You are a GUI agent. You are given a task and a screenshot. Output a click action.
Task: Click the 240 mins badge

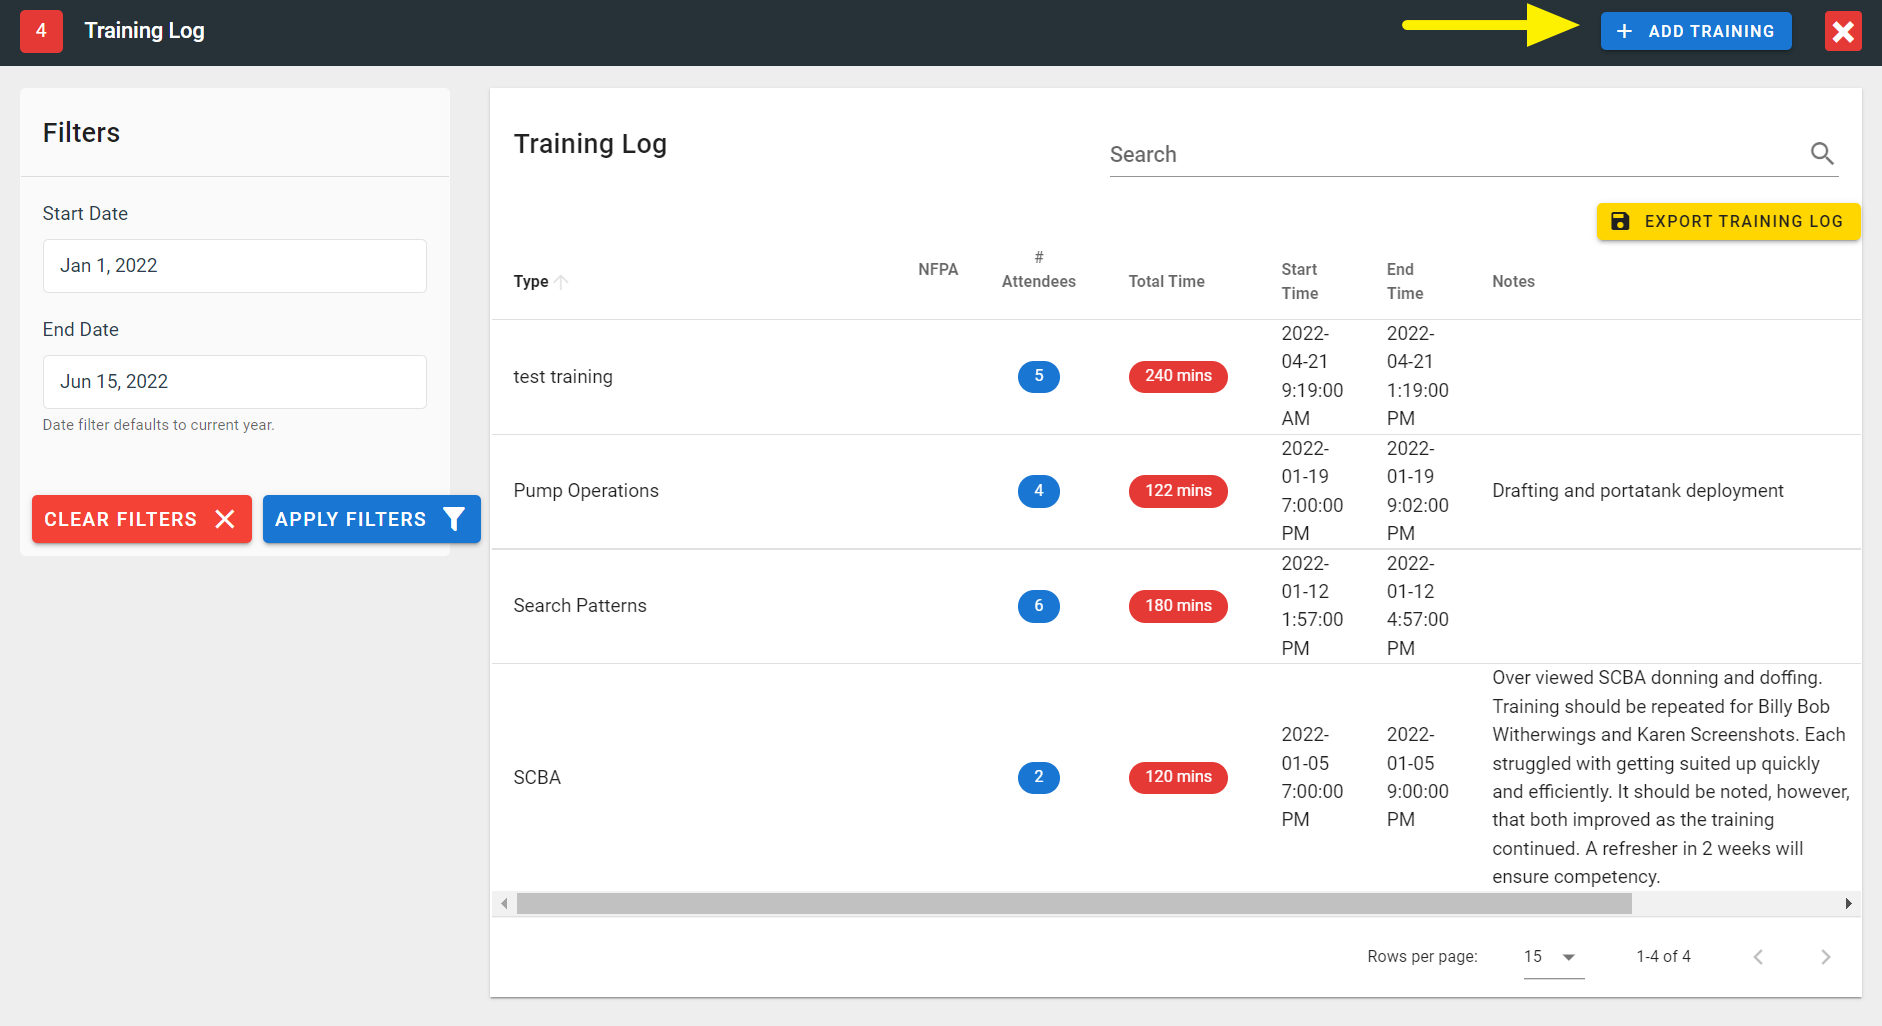click(1177, 377)
